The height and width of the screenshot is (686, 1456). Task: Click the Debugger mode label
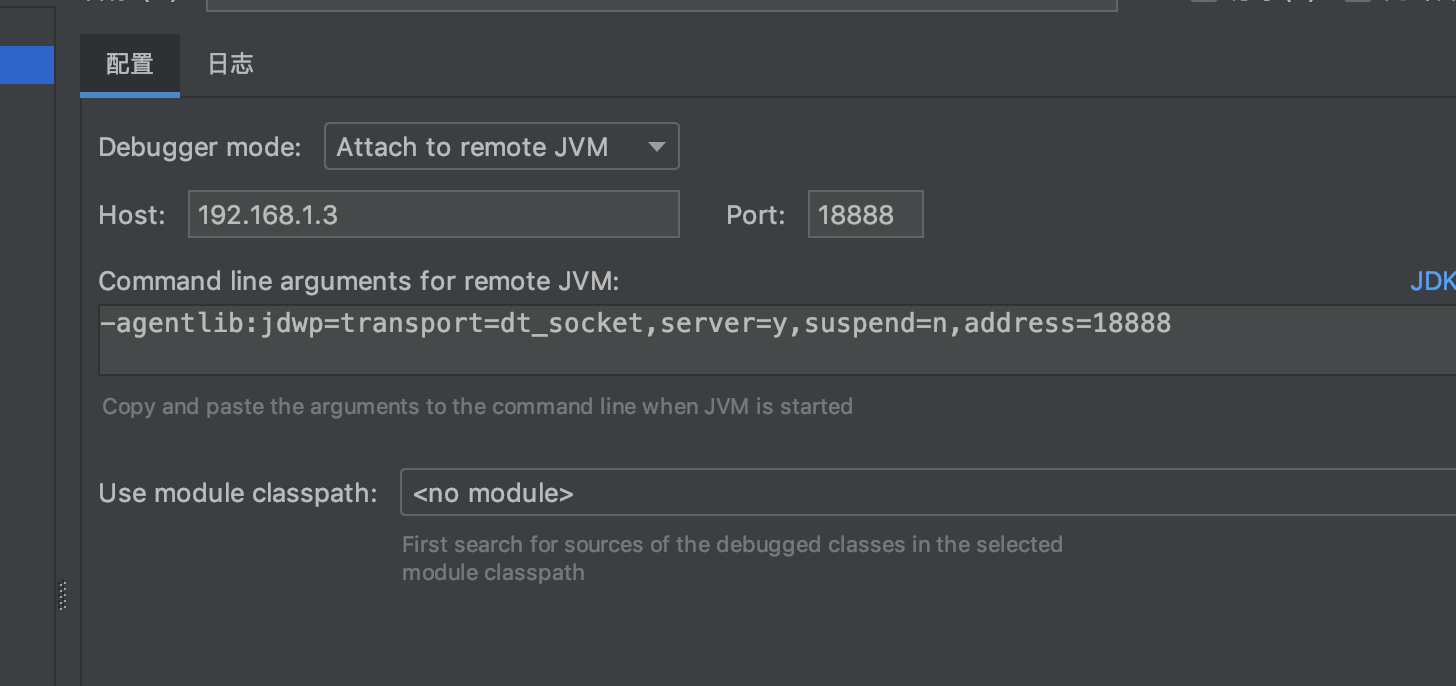(200, 148)
